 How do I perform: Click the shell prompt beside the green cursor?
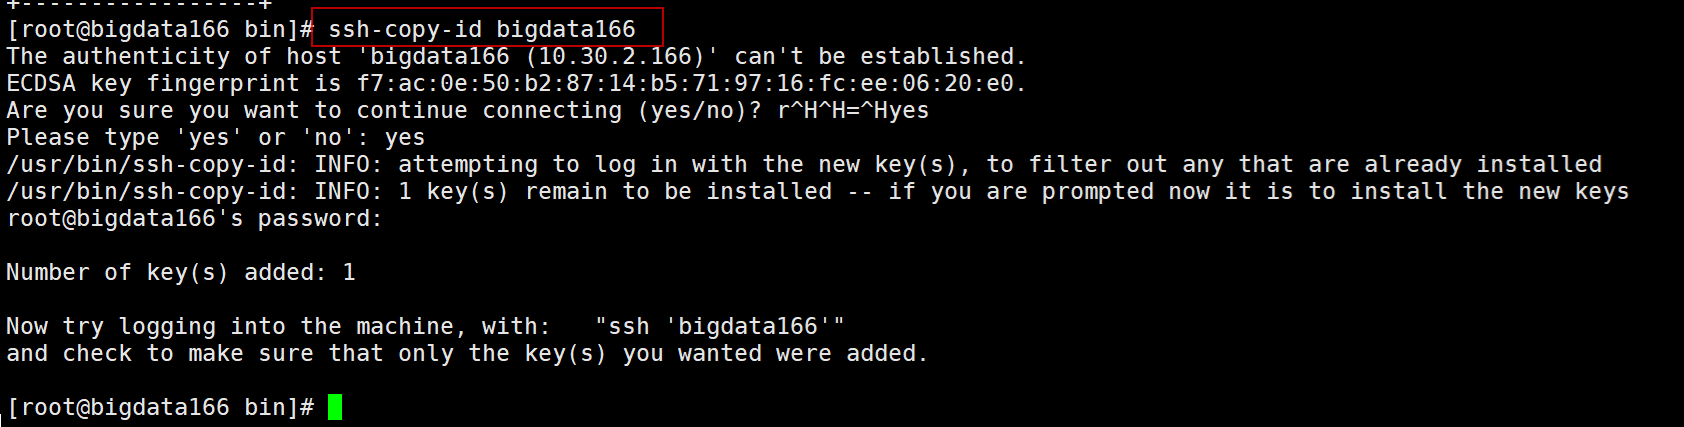pos(160,407)
